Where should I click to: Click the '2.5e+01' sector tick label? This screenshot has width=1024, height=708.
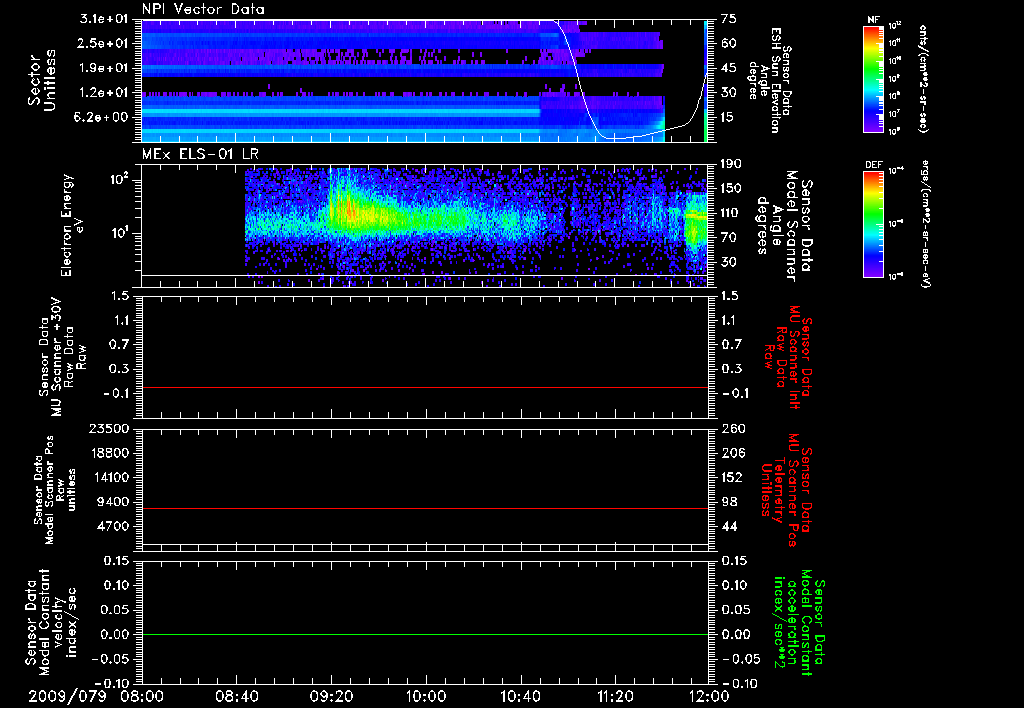(x=104, y=43)
